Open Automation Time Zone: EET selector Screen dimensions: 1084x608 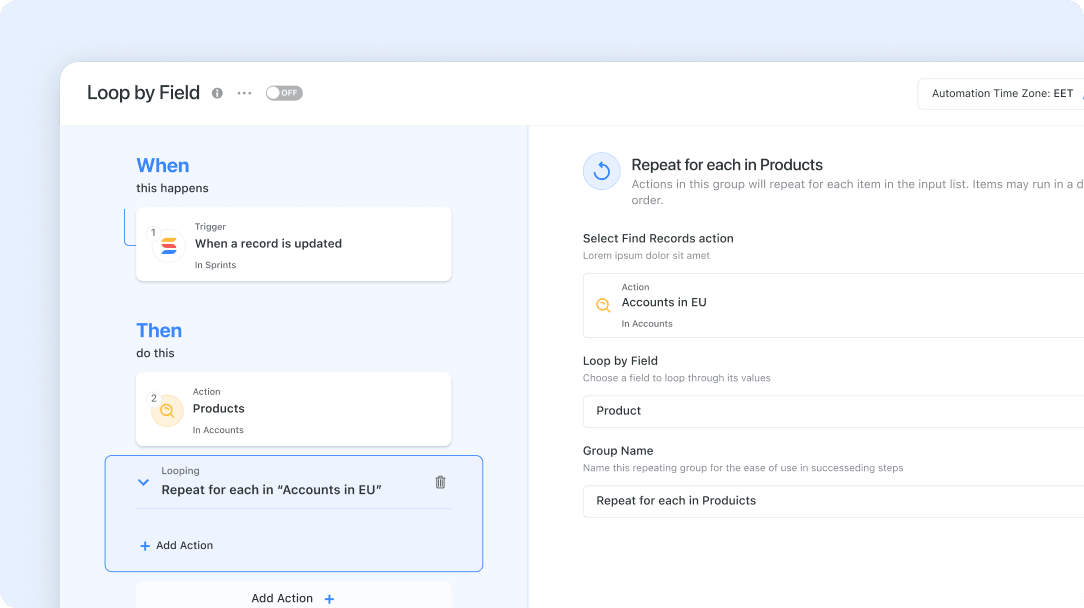click(1002, 93)
